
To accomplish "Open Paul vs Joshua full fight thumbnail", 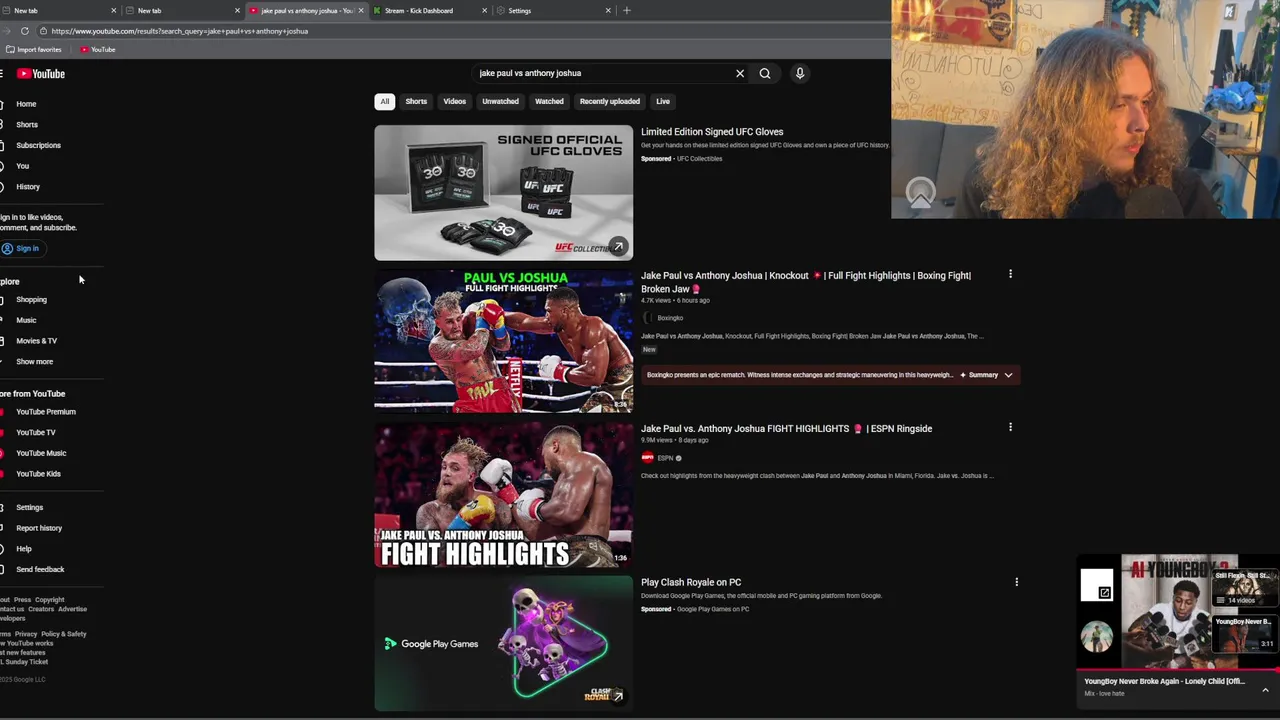I will (x=504, y=340).
